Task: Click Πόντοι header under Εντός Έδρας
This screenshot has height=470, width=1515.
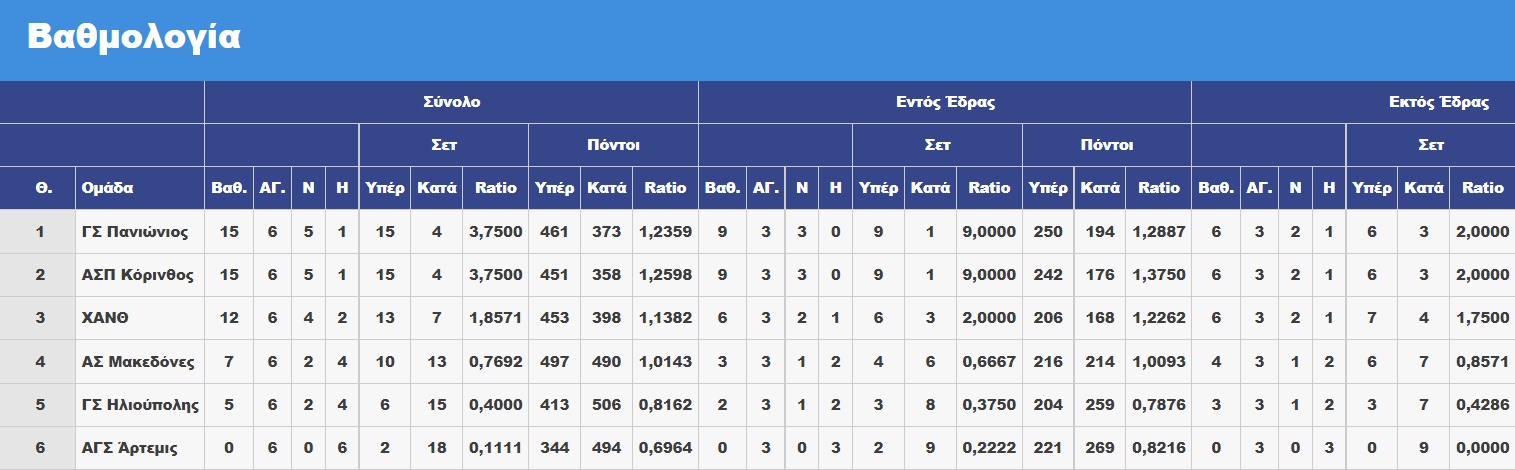Action: (x=1107, y=145)
